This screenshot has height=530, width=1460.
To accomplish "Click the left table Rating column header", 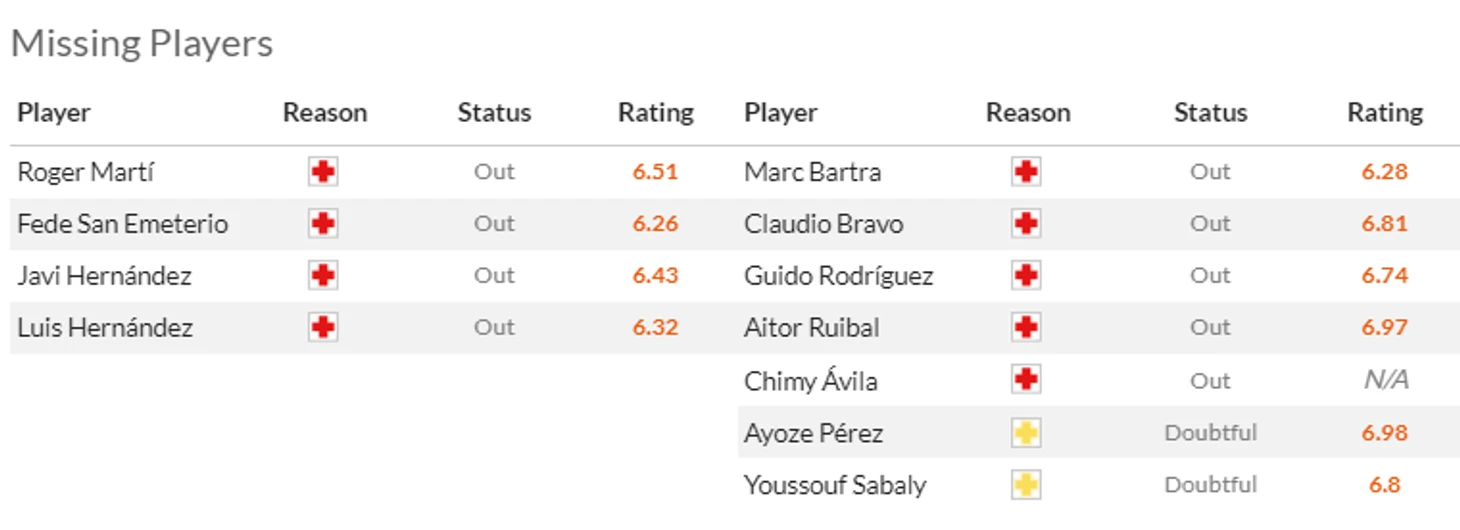I will tap(655, 113).
